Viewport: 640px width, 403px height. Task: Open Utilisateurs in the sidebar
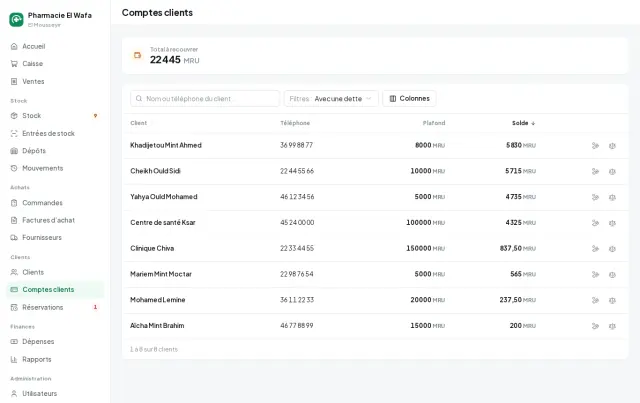[x=55, y=393]
